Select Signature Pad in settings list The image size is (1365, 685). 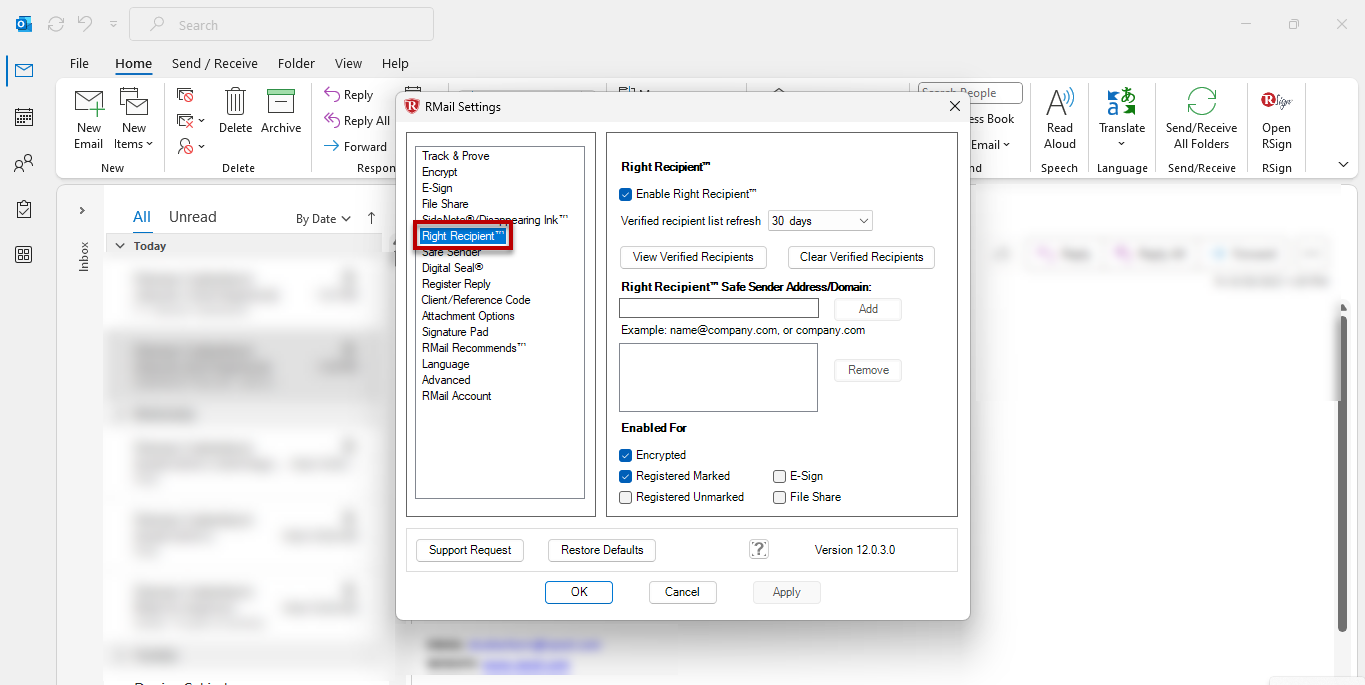point(455,332)
